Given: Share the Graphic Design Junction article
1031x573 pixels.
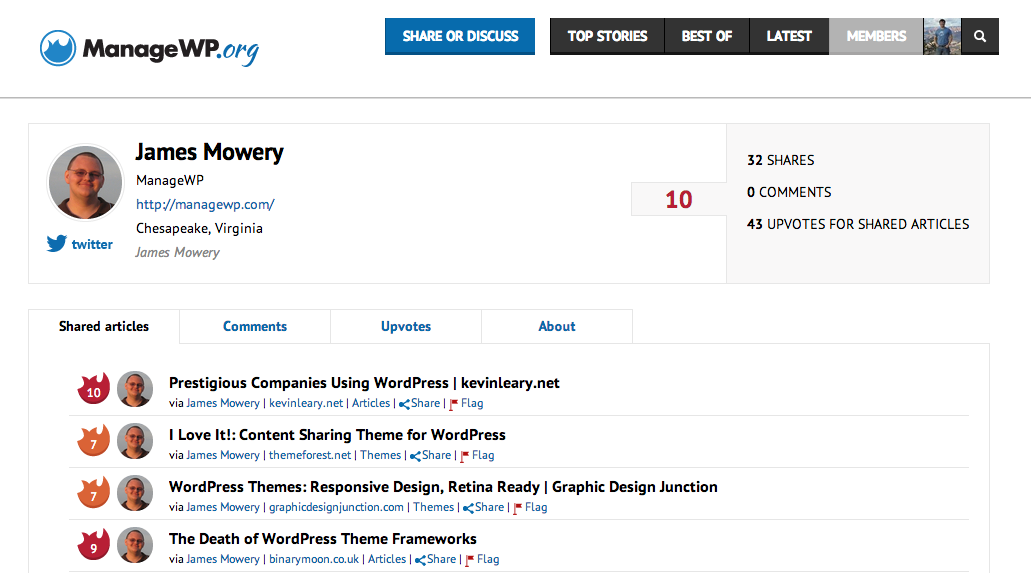Looking at the screenshot, I should coord(483,507).
